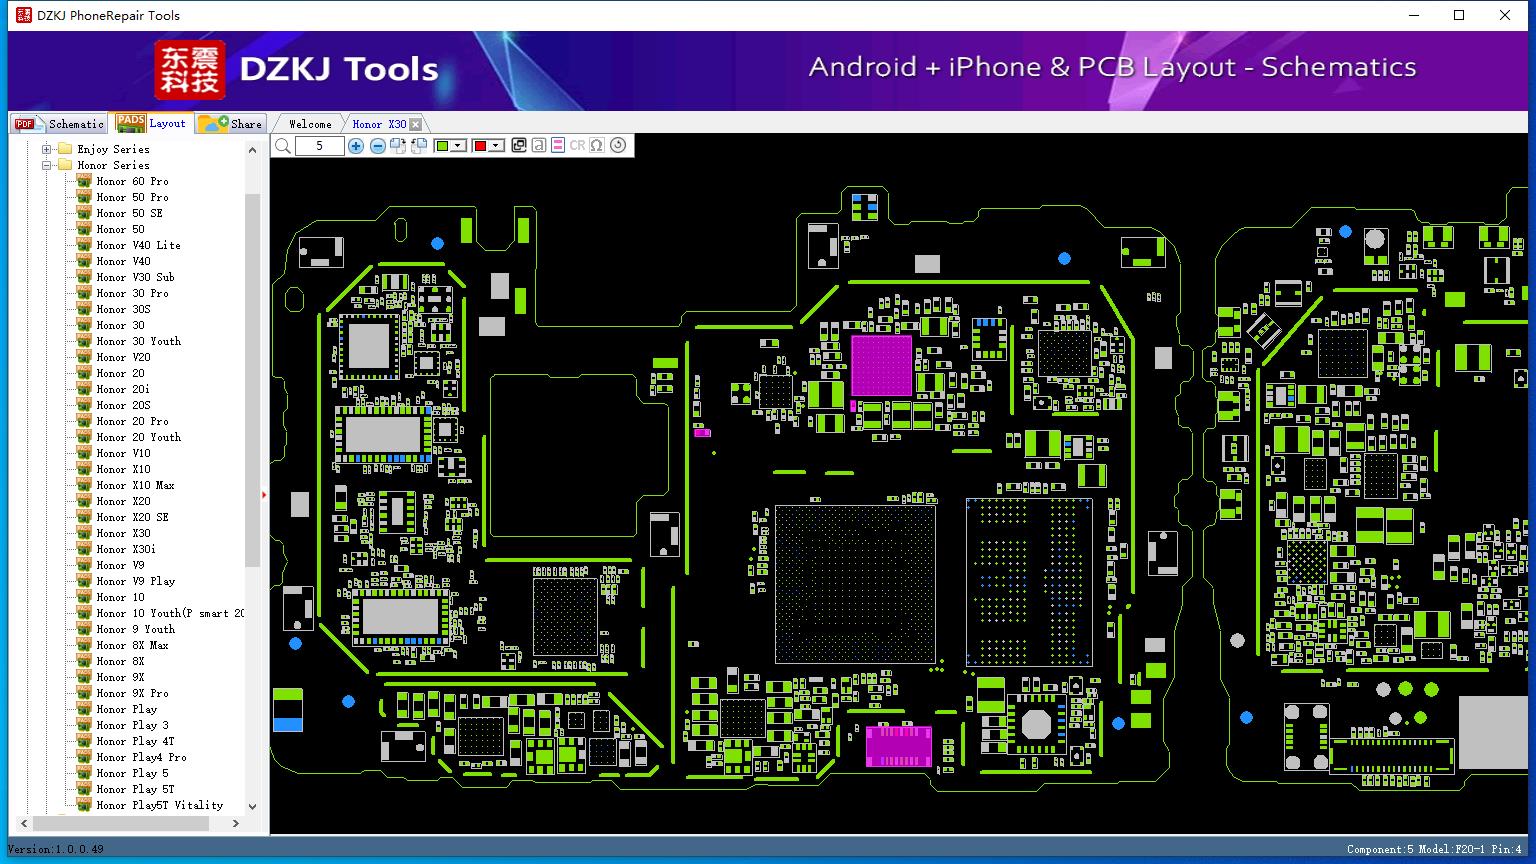The image size is (1536, 864).
Task: Click the board icon beside Honor 9X Pro
Action: [x=84, y=693]
